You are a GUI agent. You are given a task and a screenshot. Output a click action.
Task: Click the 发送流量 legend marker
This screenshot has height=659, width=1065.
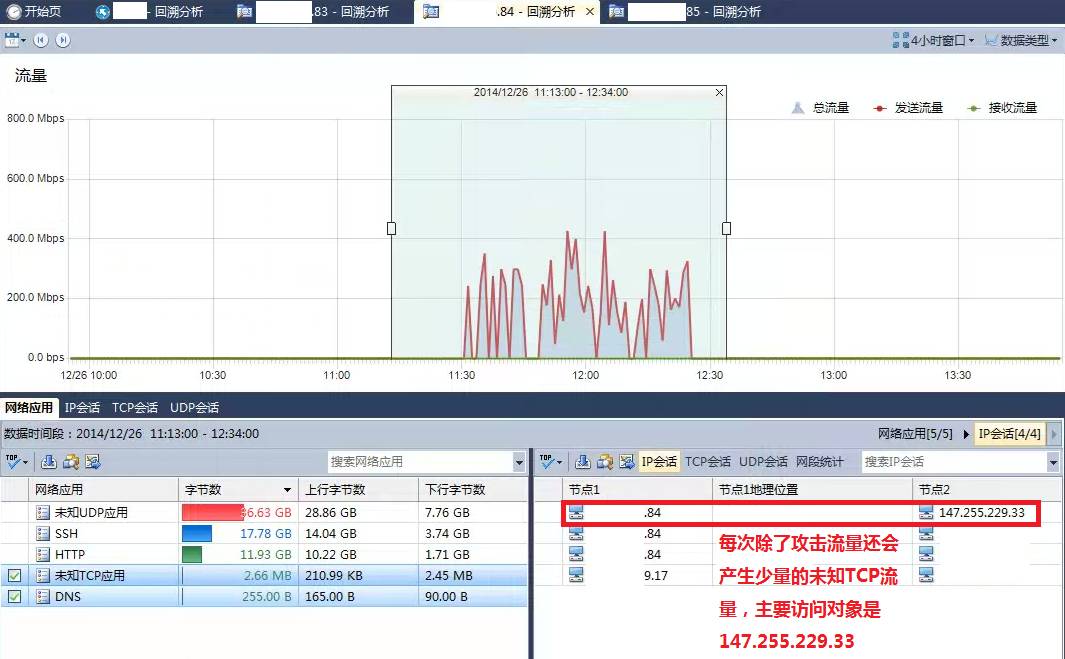880,108
